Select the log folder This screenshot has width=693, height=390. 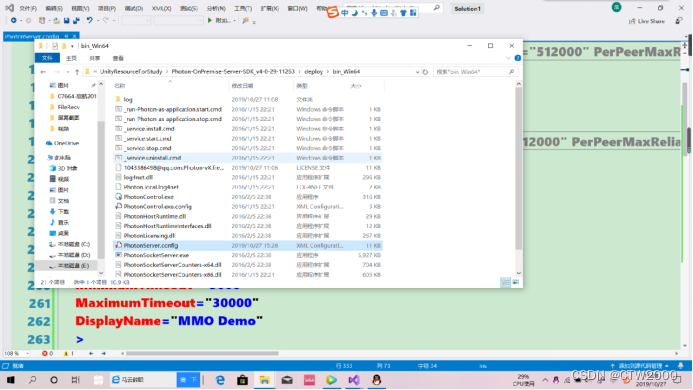(248, 99)
